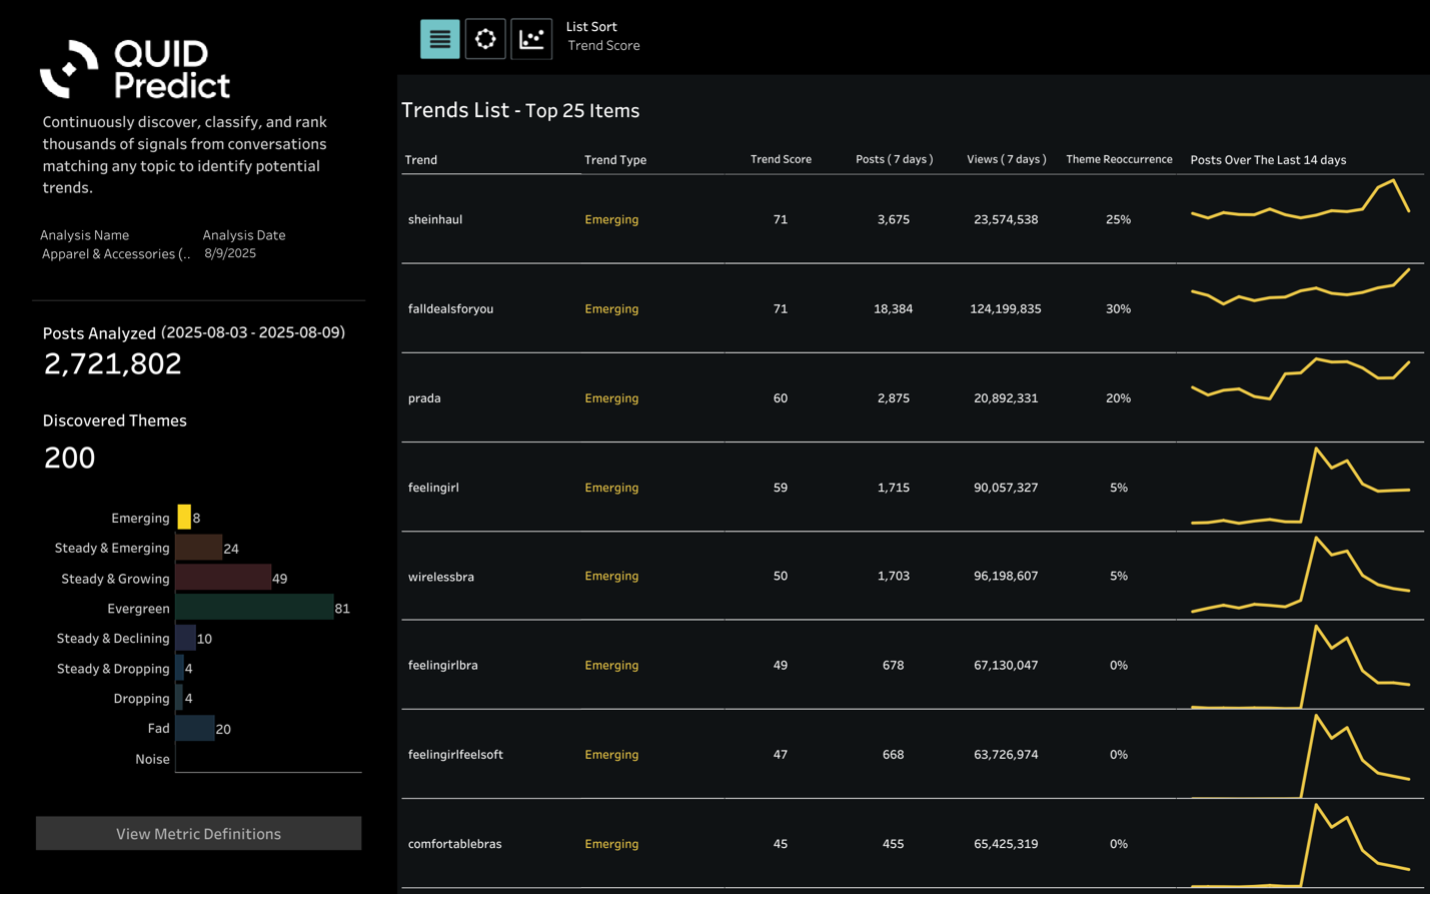Click views value 124,199,835

[x=1005, y=309]
